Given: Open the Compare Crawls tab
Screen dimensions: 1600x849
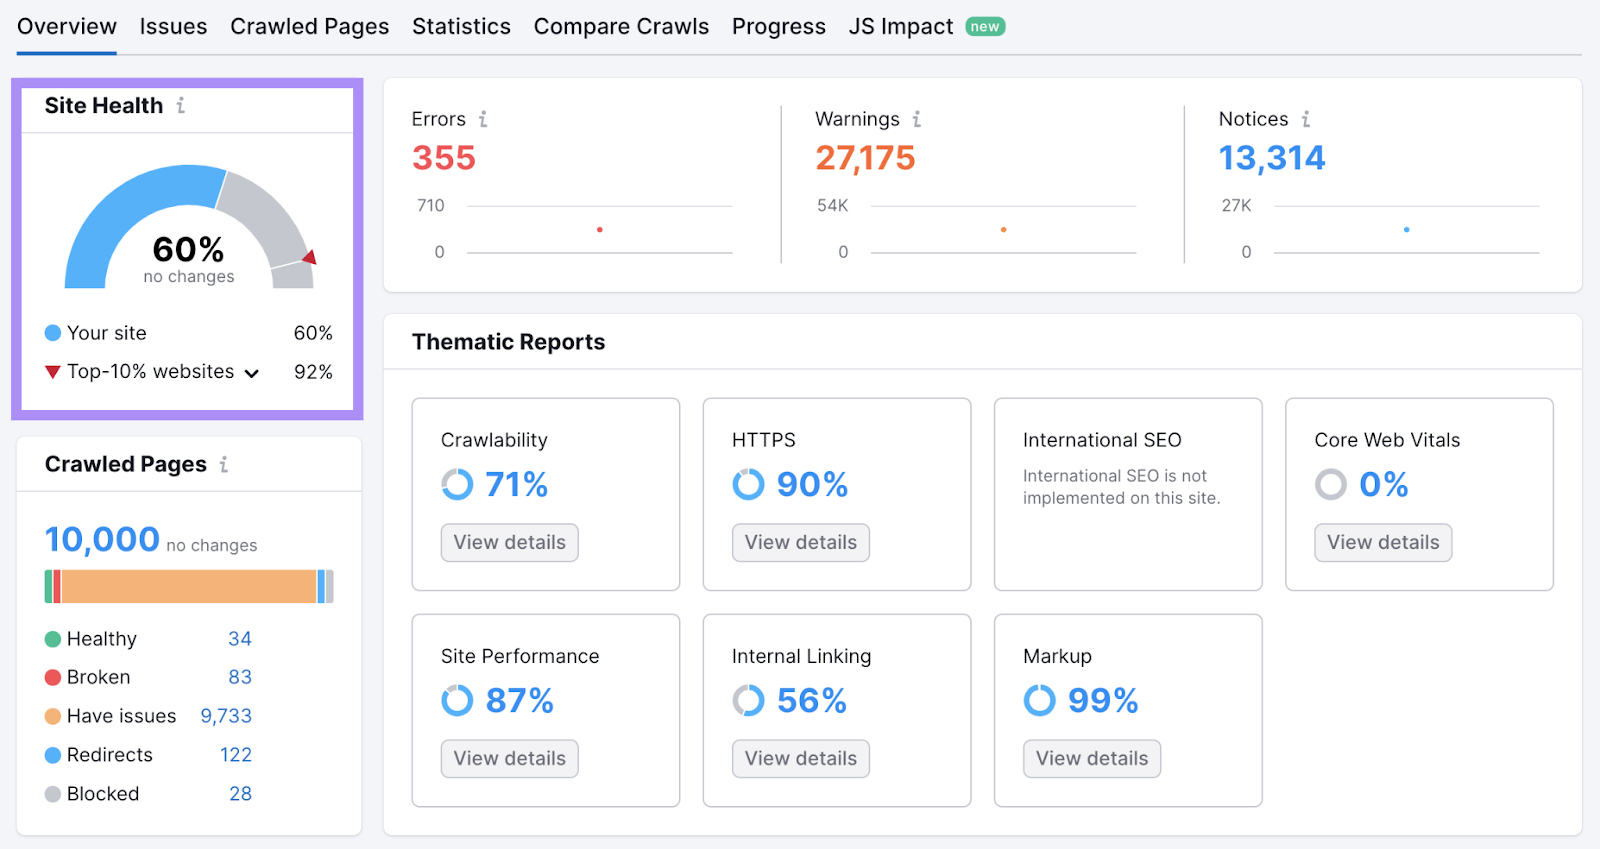Looking at the screenshot, I should coord(621,27).
